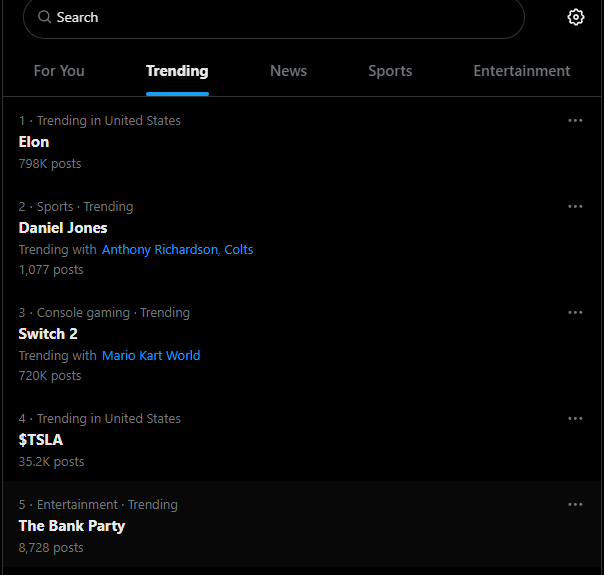Image resolution: width=604 pixels, height=575 pixels.
Task: Click the '2 · Sports · Trending' label
Action: click(x=76, y=207)
